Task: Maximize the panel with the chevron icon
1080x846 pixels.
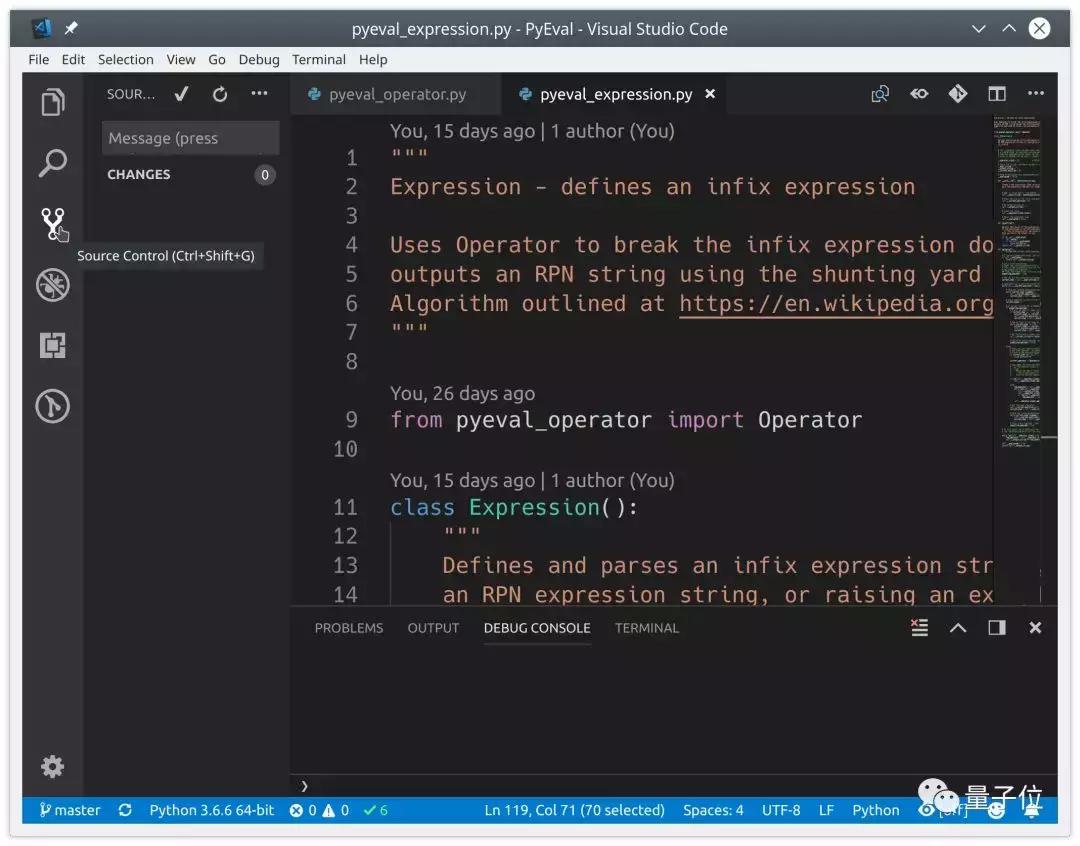Action: click(957, 628)
